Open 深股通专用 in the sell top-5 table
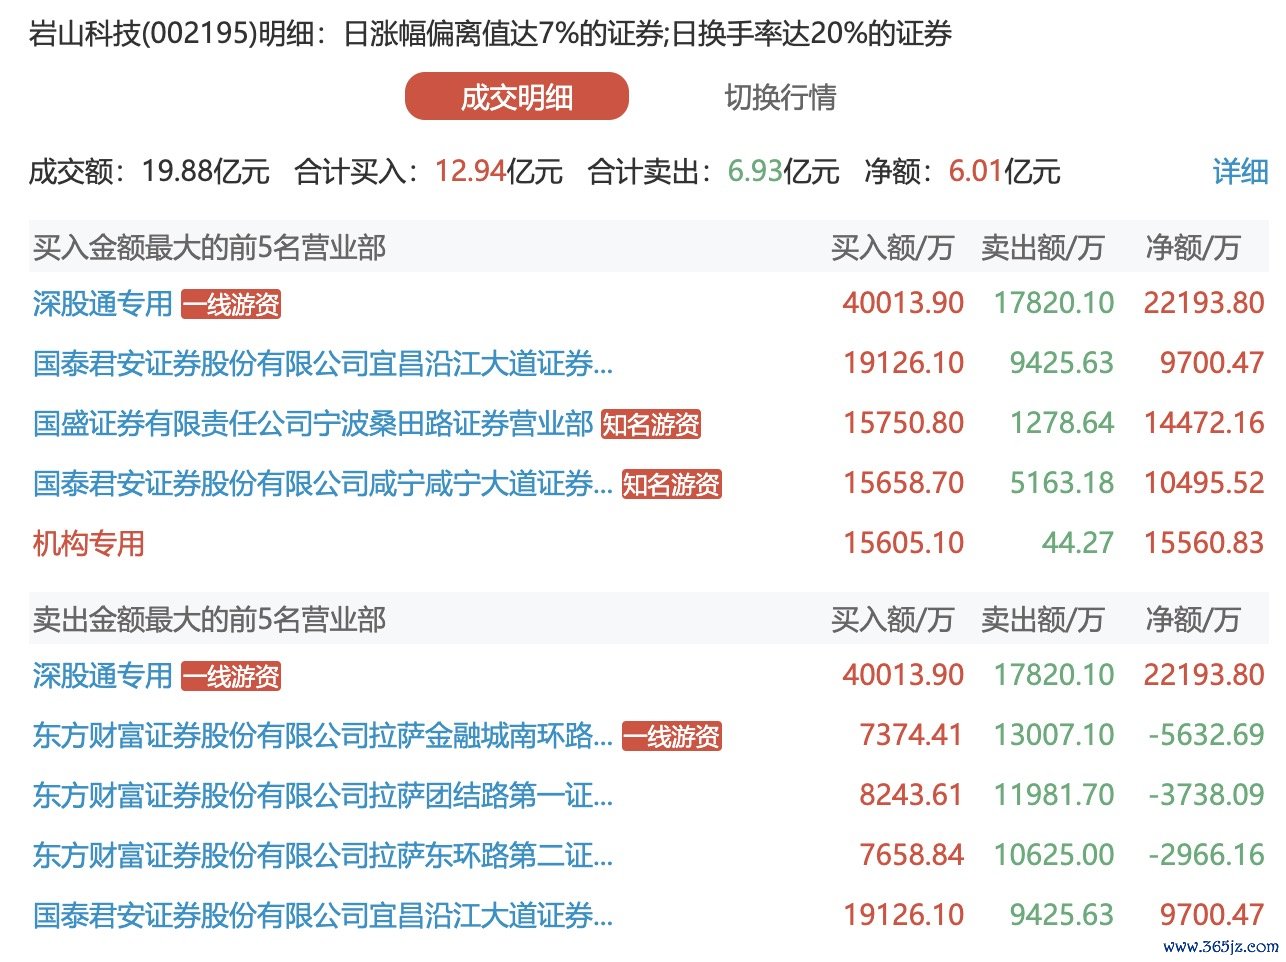1286x962 pixels. [102, 675]
